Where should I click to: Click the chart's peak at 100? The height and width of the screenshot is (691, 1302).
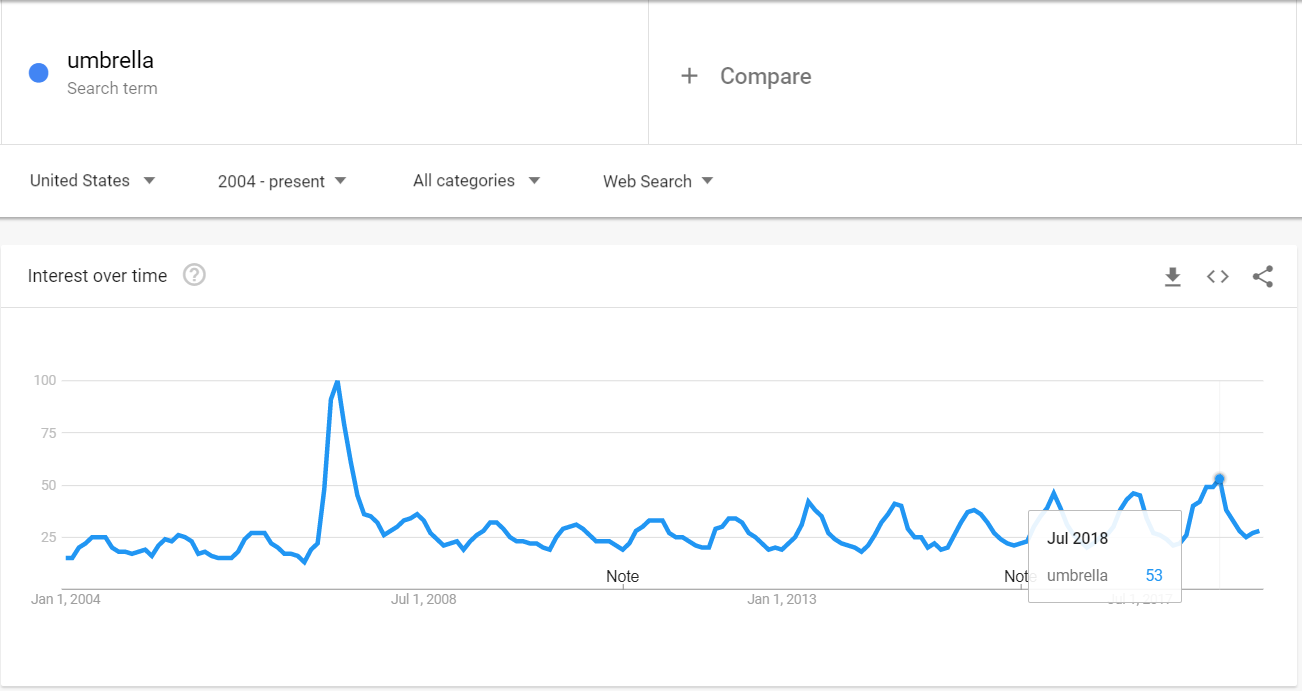[x=337, y=381]
